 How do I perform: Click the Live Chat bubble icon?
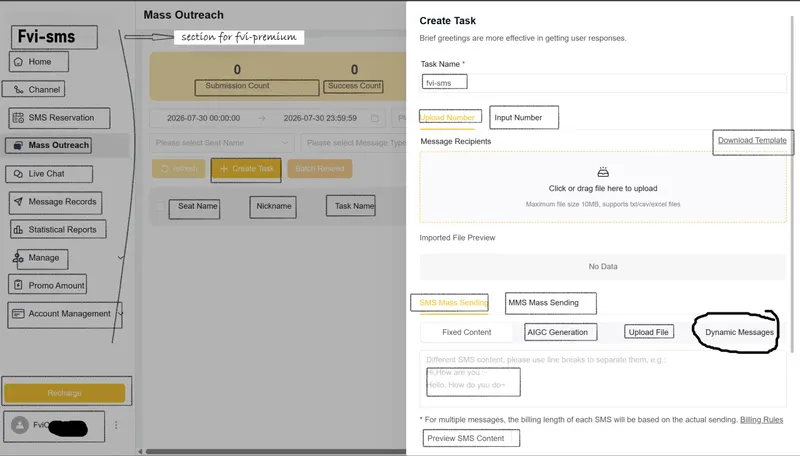tap(18, 174)
